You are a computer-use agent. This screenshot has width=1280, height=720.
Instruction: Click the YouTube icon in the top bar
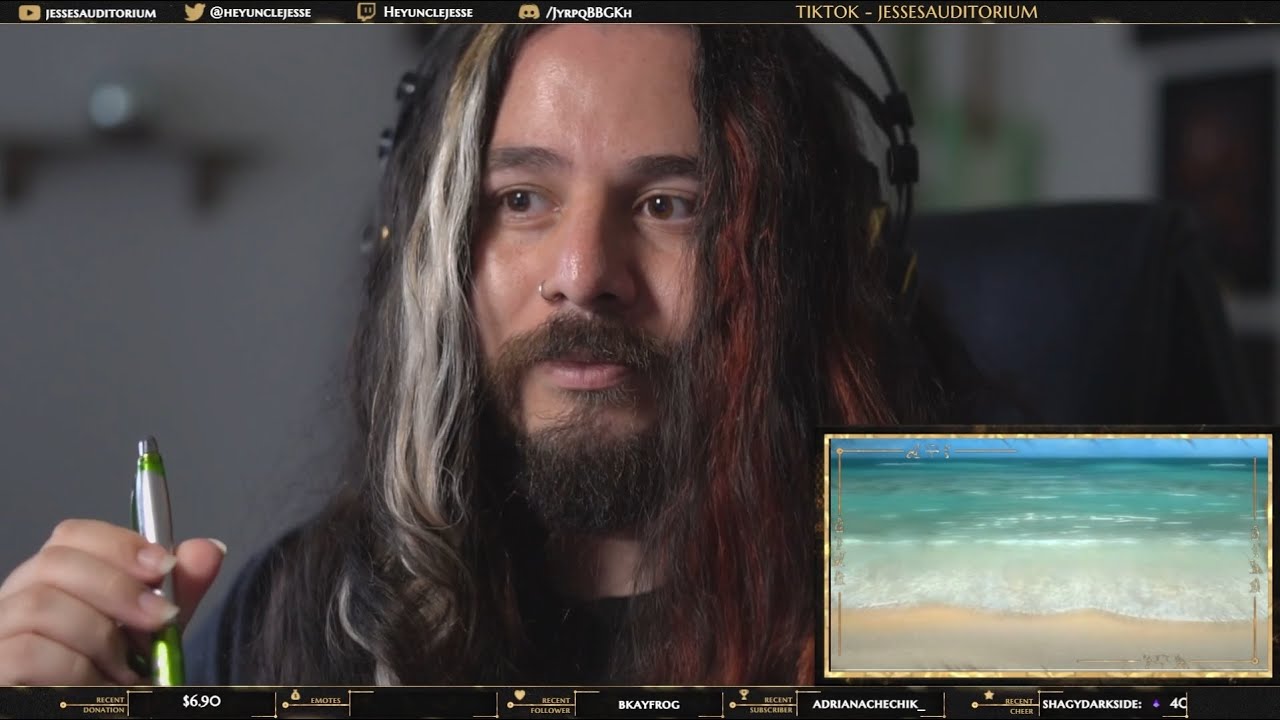[29, 12]
